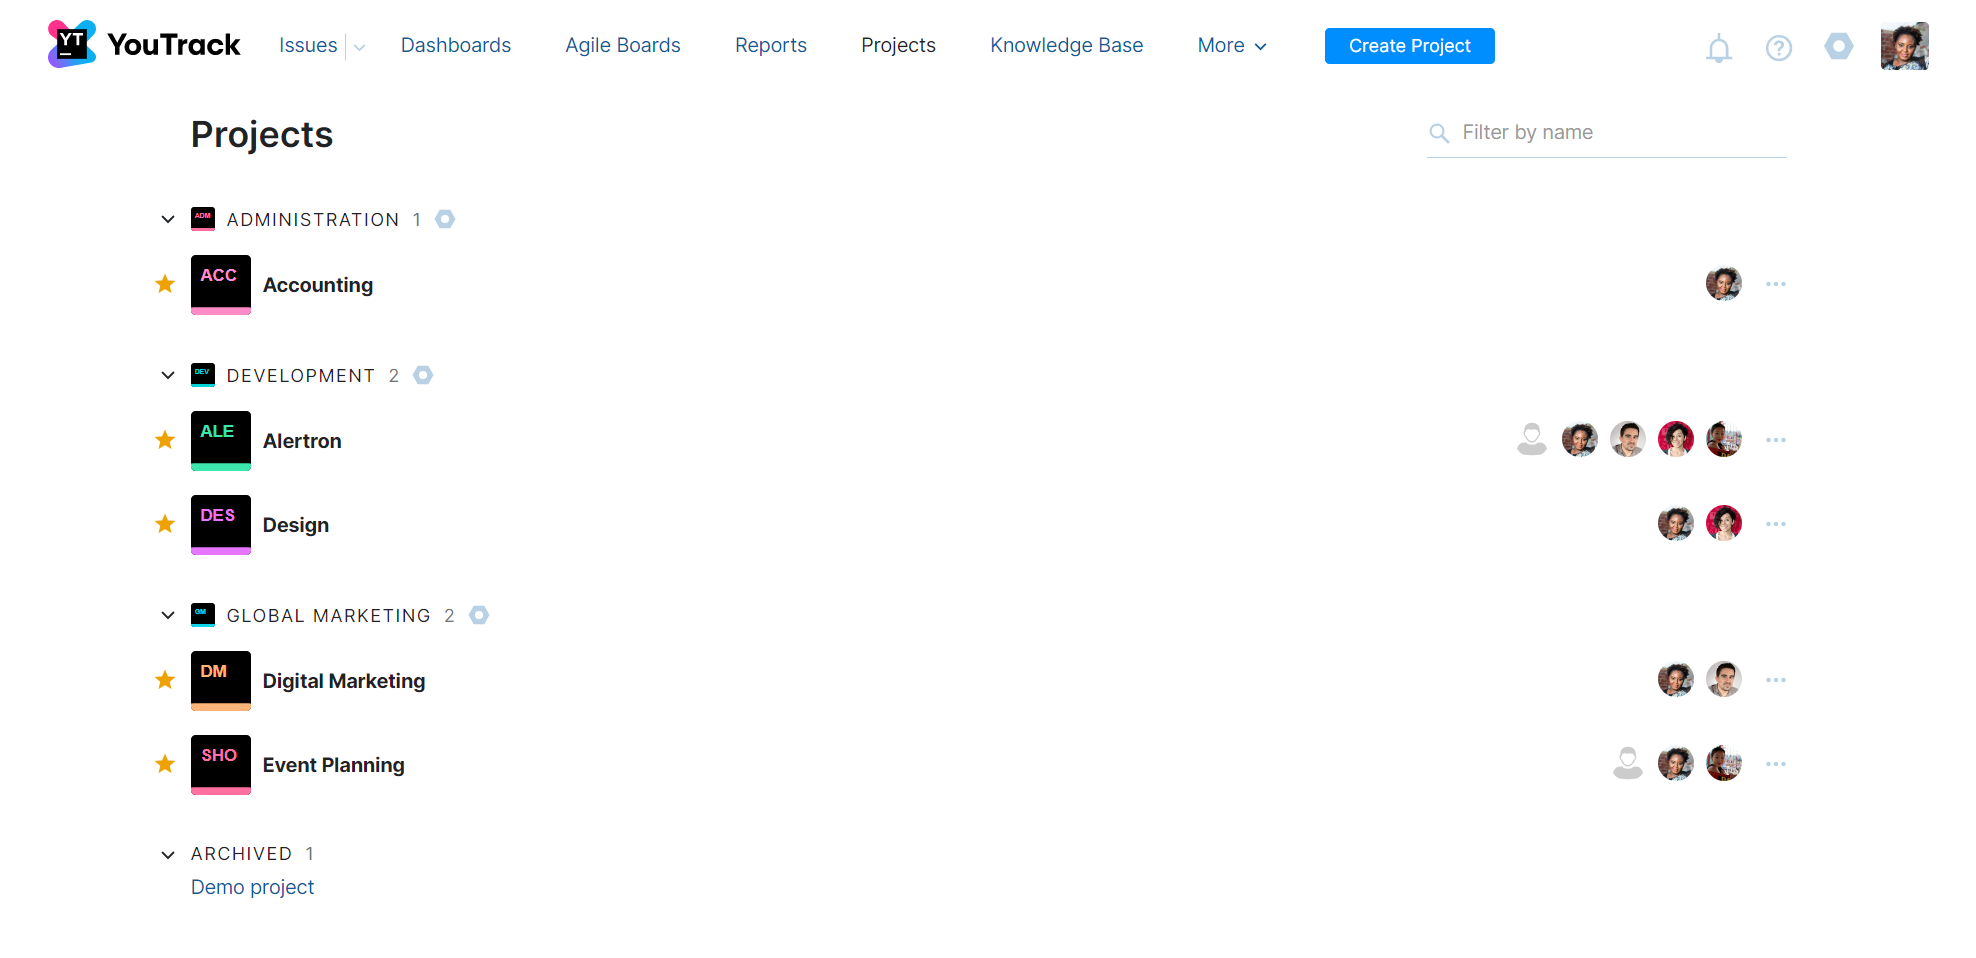Switch to Agile Boards

[622, 45]
